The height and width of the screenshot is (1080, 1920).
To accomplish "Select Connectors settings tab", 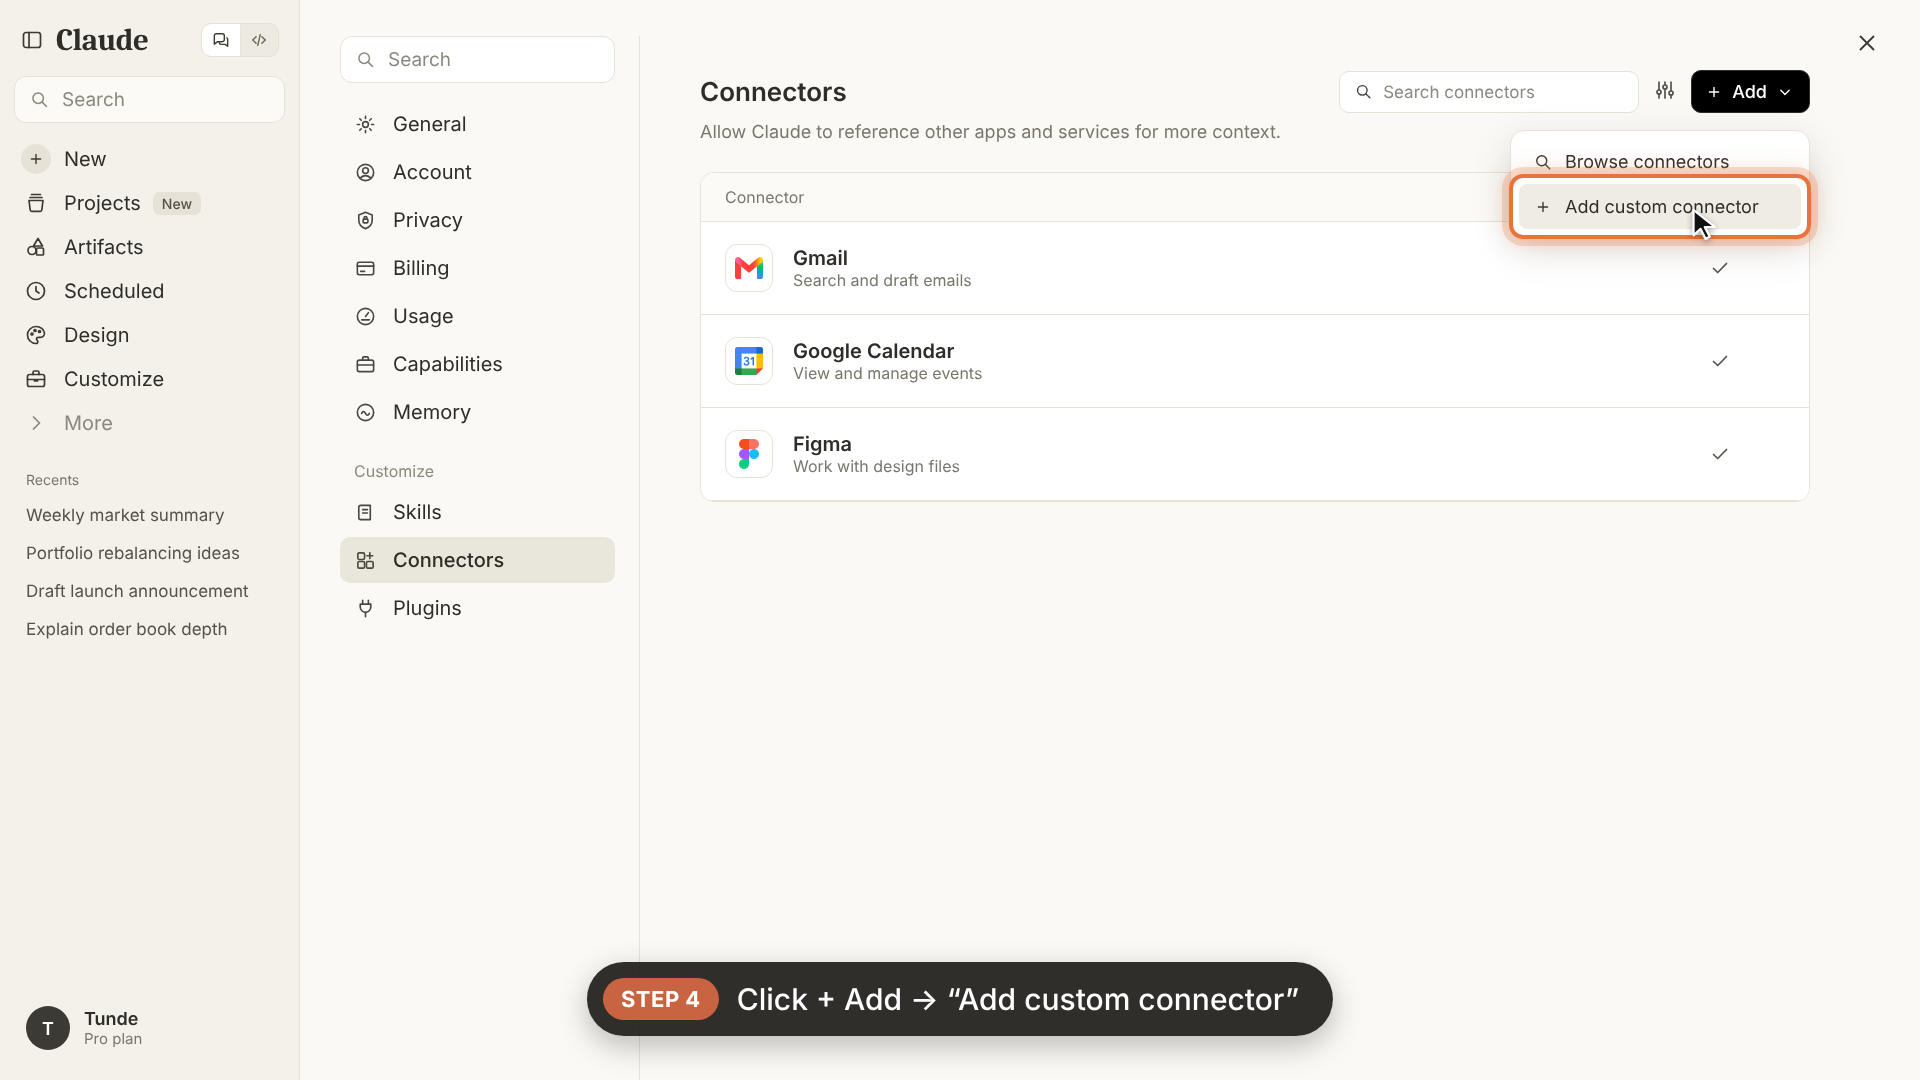I will click(x=477, y=560).
